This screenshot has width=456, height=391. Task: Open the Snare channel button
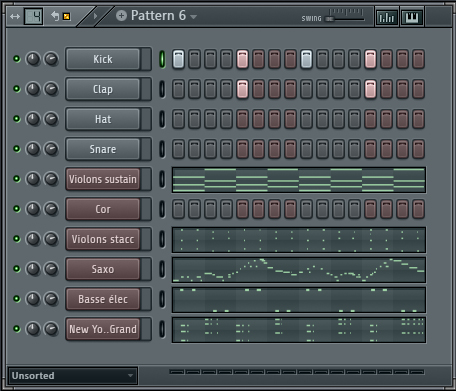click(103, 149)
